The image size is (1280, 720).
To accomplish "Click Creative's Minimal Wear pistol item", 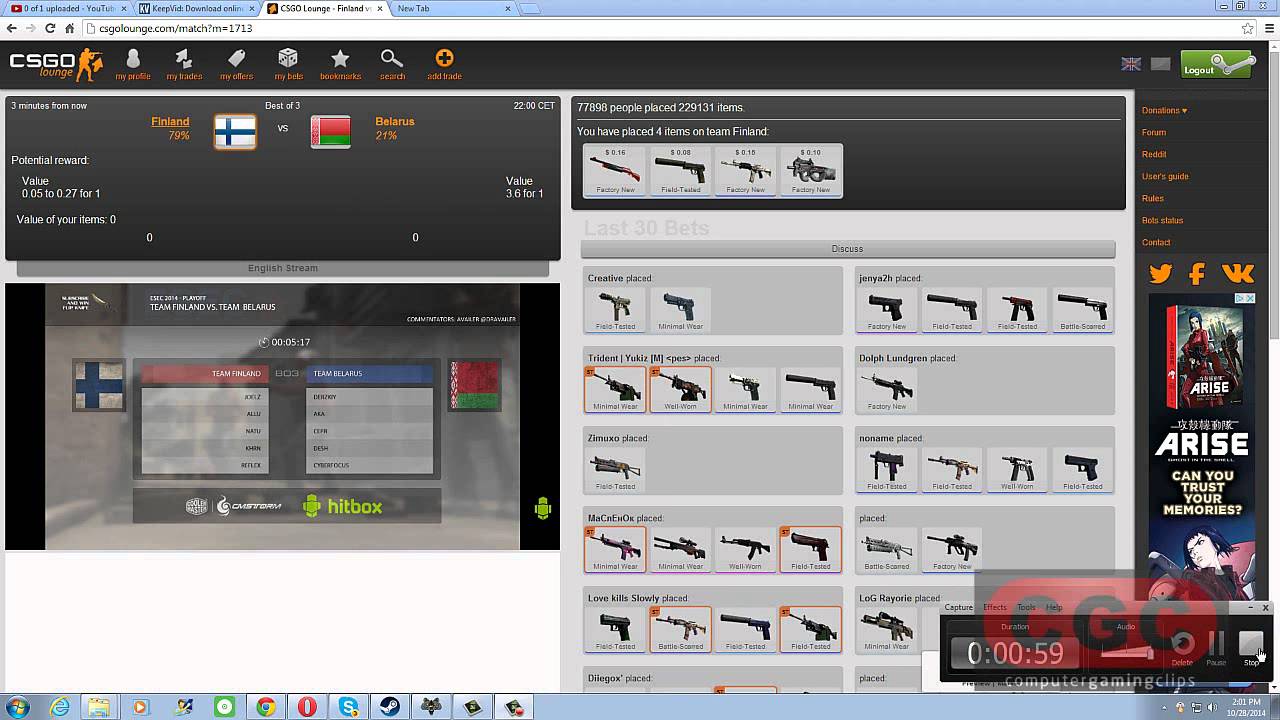I will (680, 309).
